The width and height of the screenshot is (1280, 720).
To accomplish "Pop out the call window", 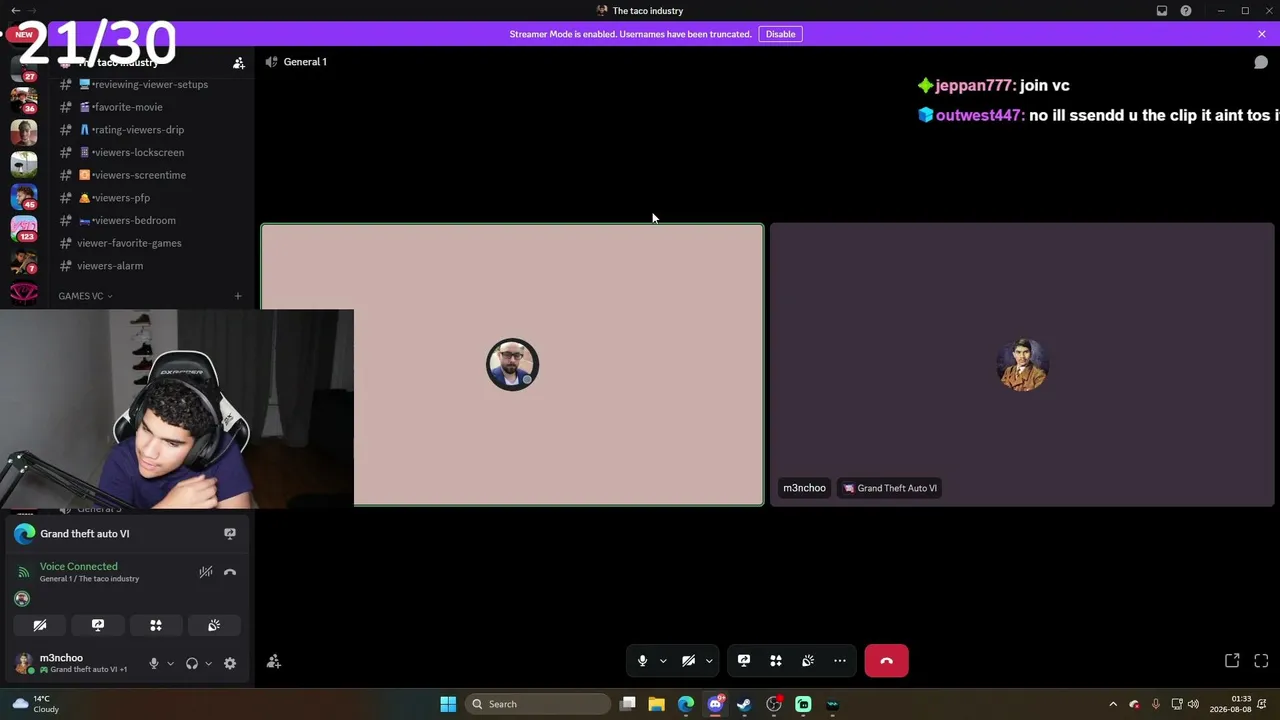I will (x=1232, y=661).
